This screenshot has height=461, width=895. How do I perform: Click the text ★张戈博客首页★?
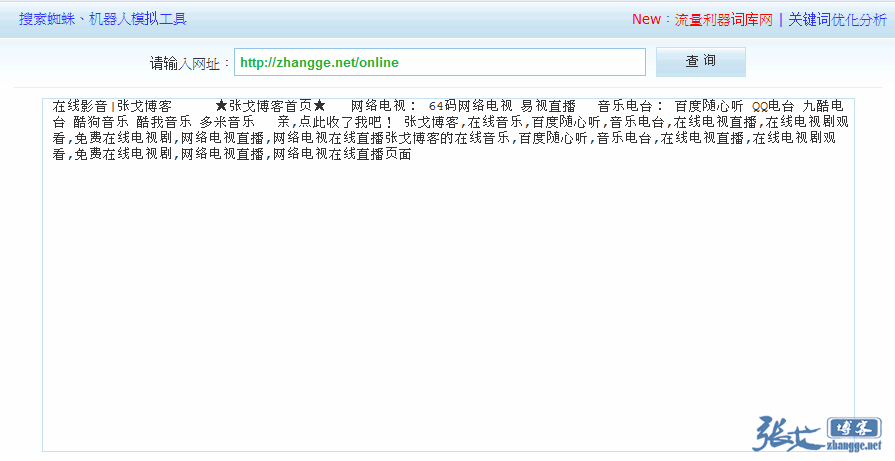pos(271,106)
